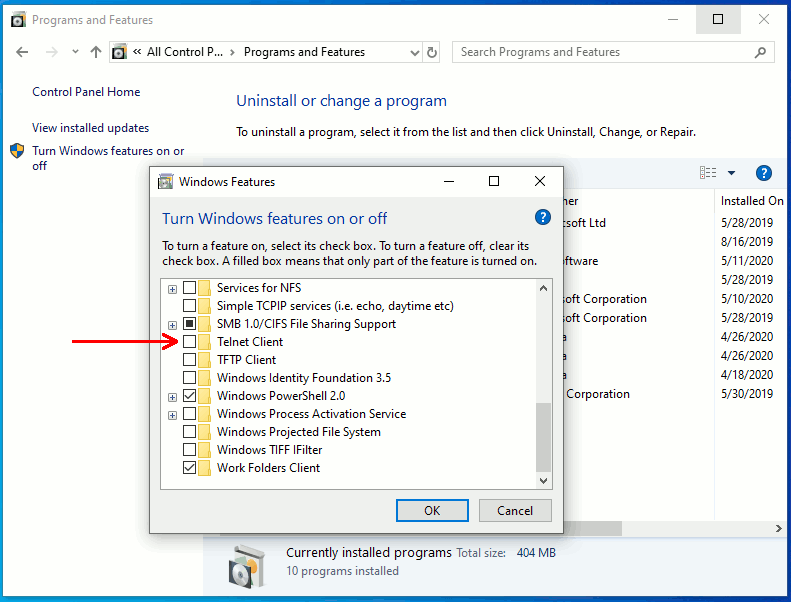791x602 pixels.
Task: Open the view options dropdown arrow
Action: (731, 173)
